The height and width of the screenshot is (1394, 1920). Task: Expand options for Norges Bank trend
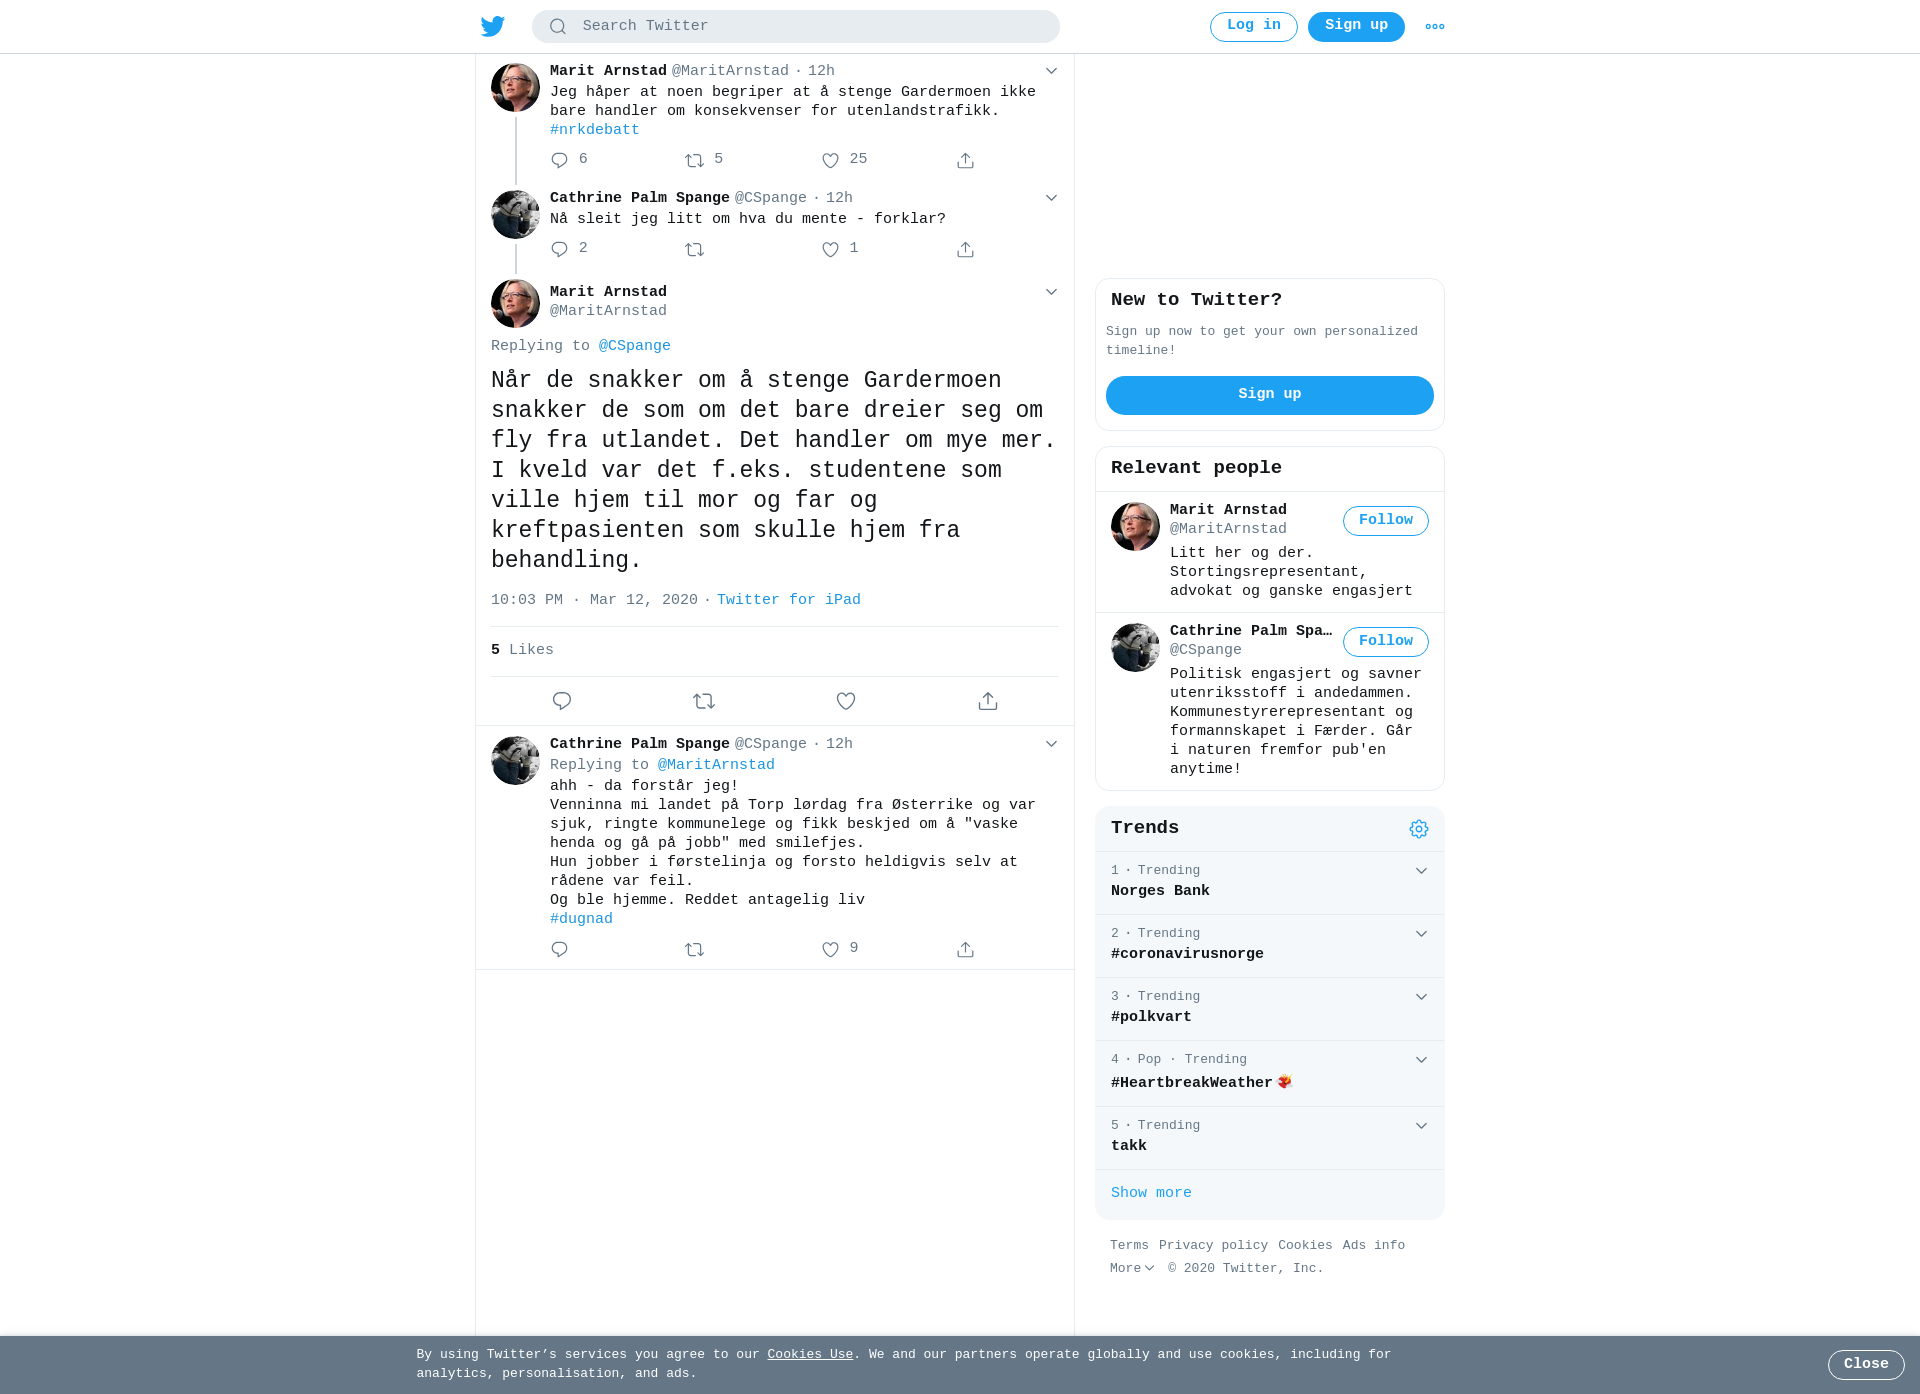point(1421,871)
